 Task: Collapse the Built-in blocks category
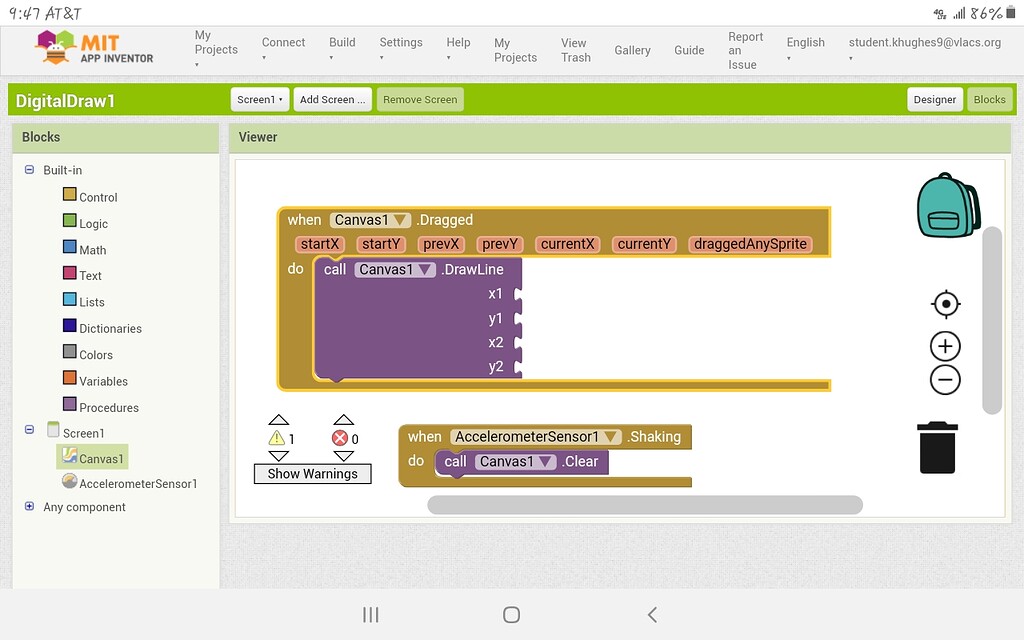coord(29,170)
